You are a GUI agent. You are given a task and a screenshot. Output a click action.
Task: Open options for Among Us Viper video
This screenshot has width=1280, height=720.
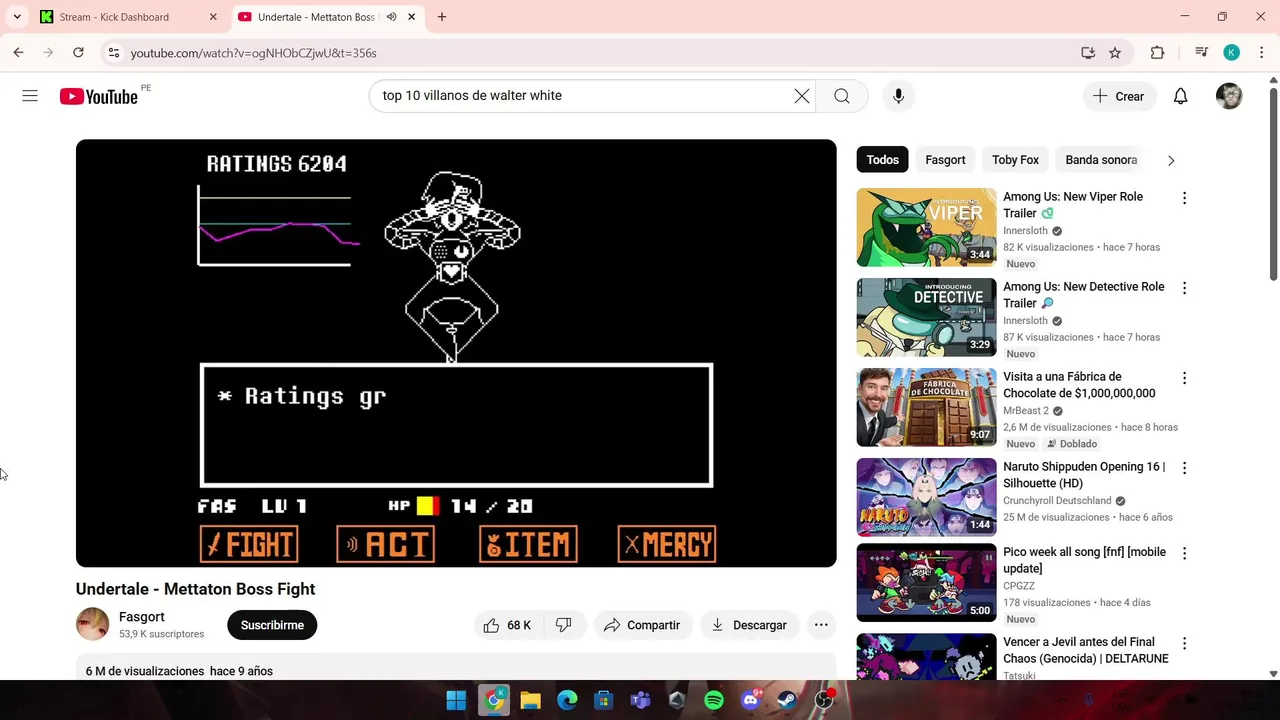click(x=1184, y=198)
